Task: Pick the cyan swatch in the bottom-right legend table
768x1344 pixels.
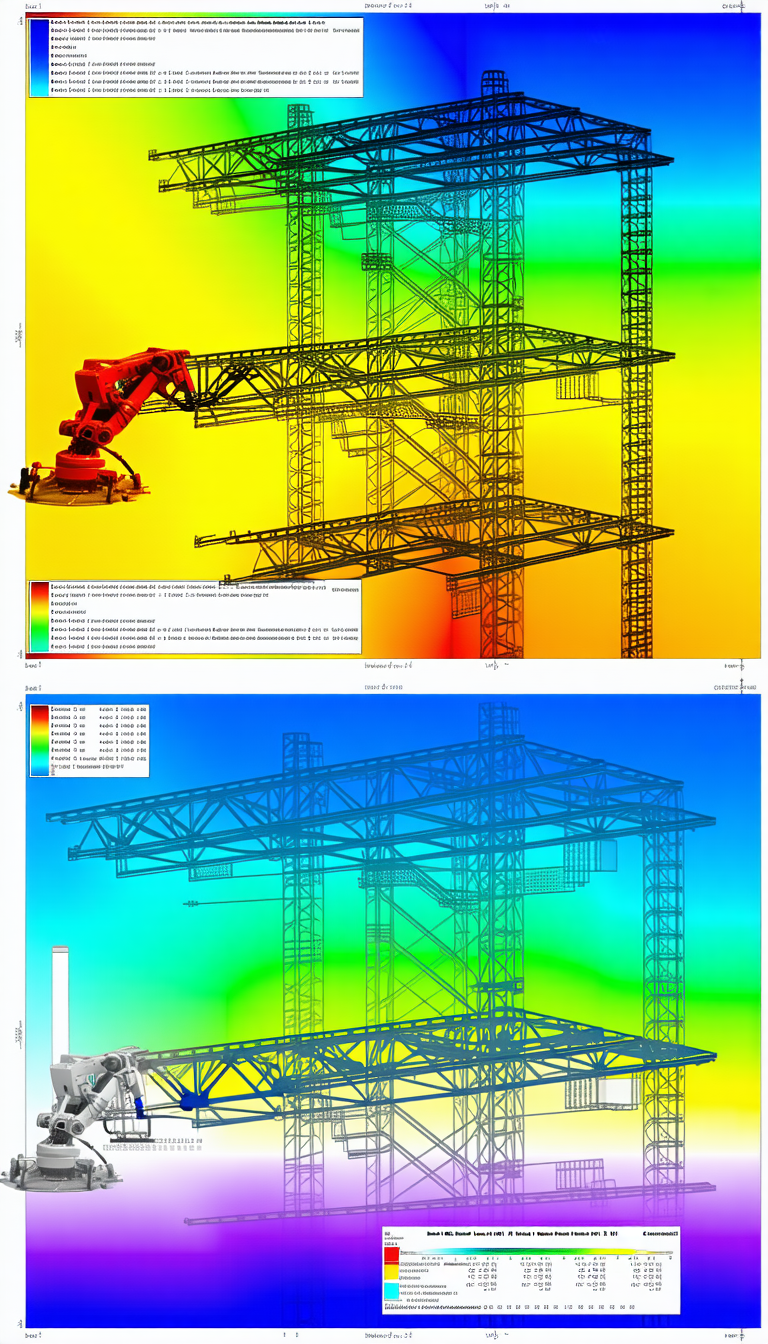Action: [x=391, y=1291]
